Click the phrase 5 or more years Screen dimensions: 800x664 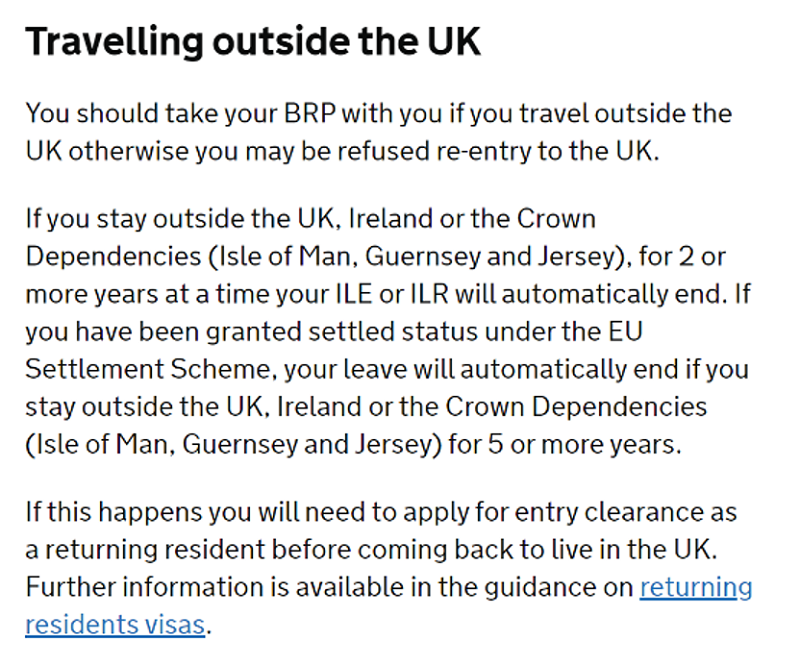[584, 445]
